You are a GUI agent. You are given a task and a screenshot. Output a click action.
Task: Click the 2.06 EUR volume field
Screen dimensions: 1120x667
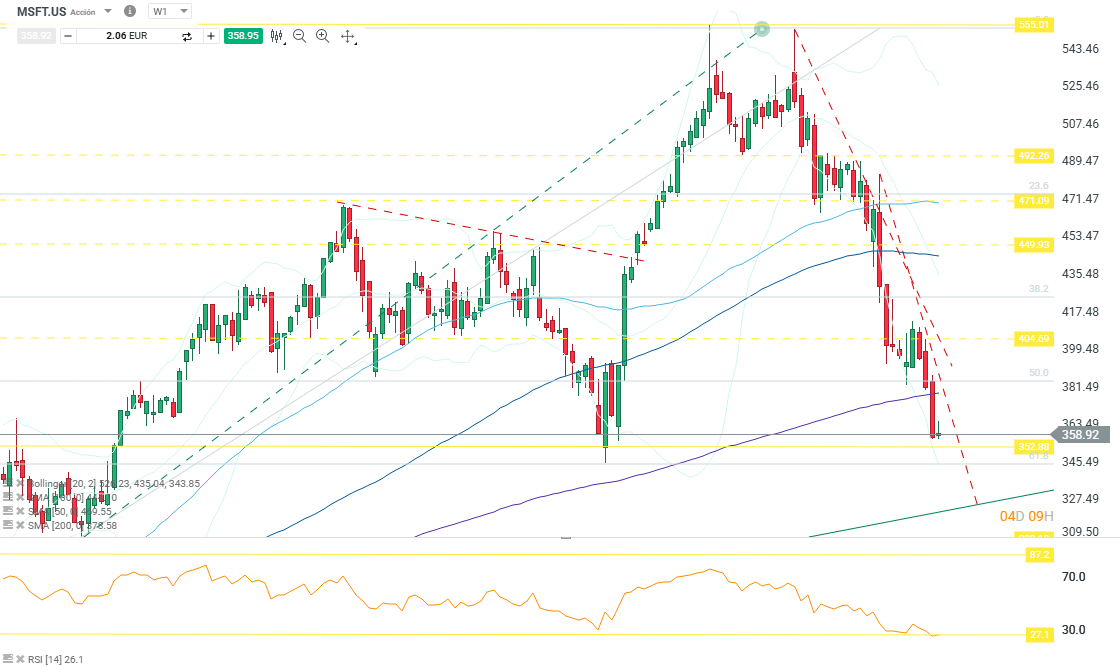(125, 36)
